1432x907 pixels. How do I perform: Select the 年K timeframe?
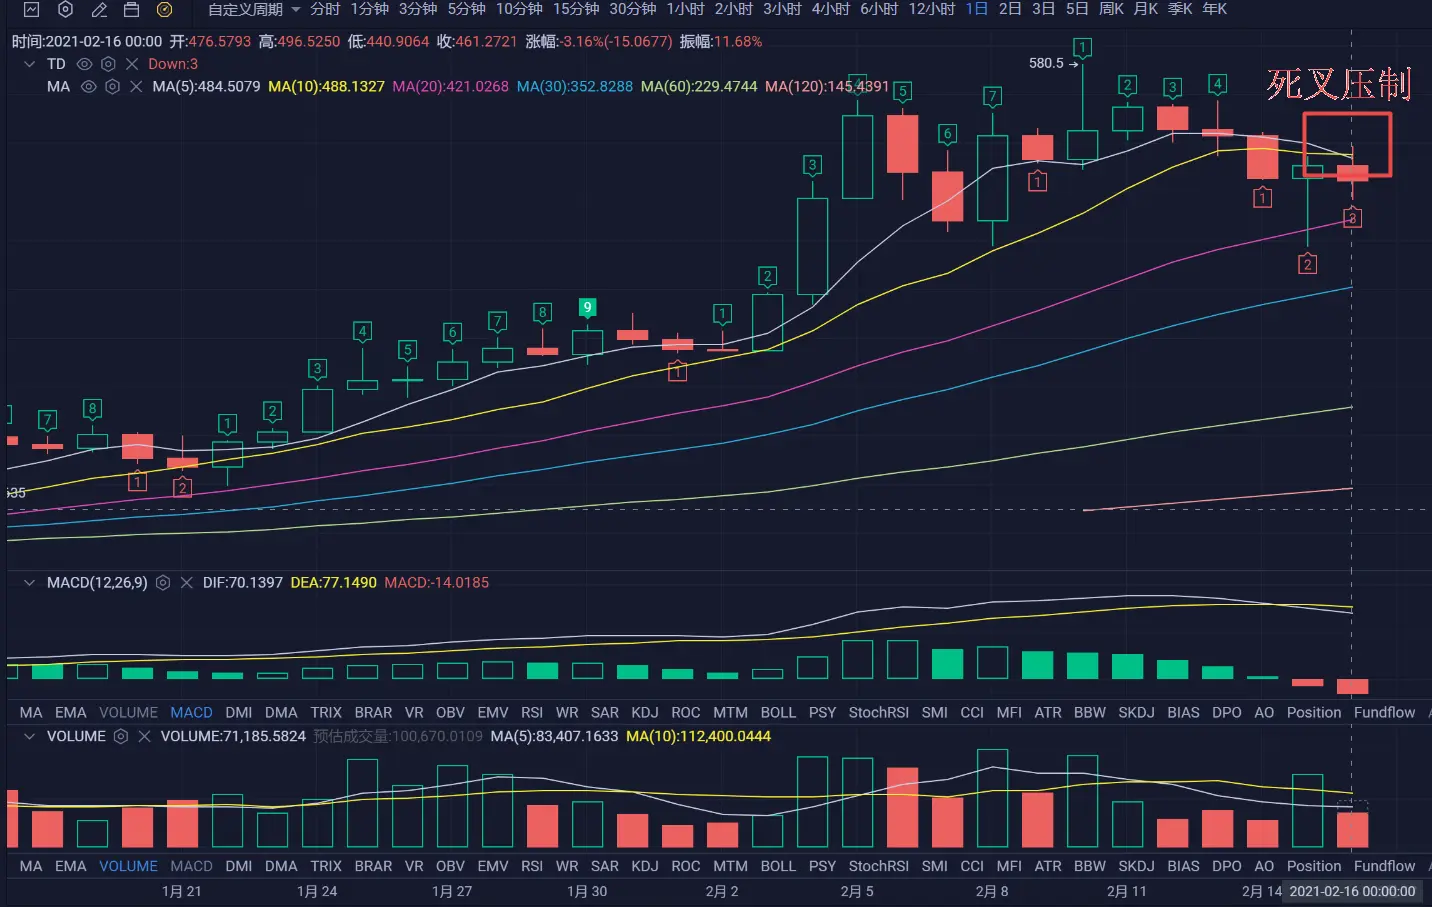[1214, 9]
